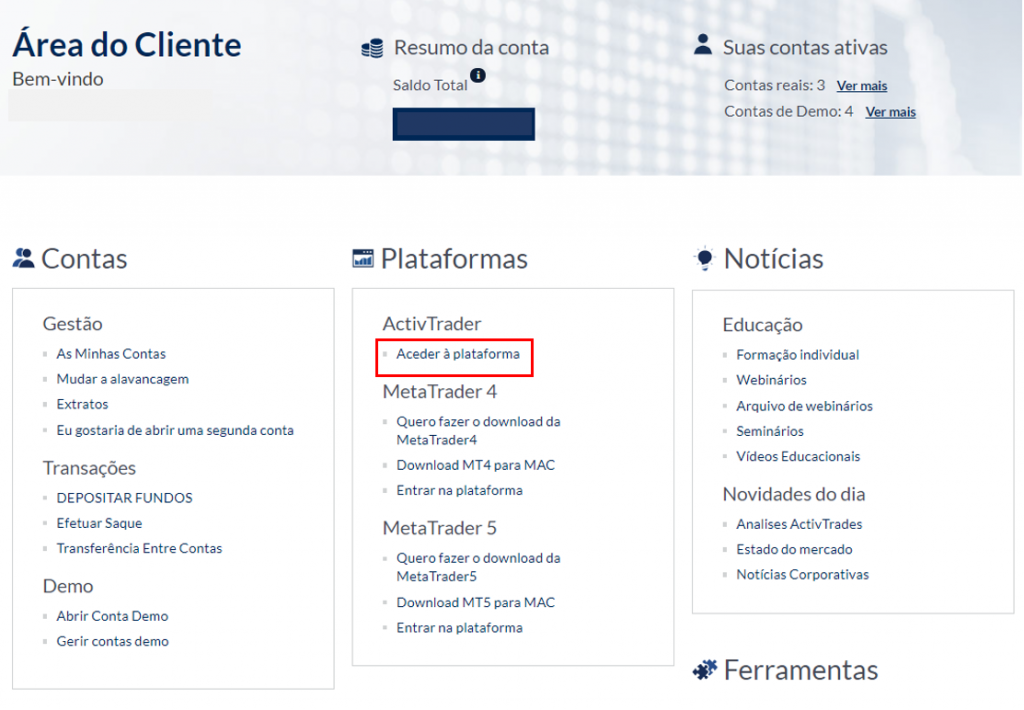Click Abrir Conta Demo
1024x710 pixels.
112,616
